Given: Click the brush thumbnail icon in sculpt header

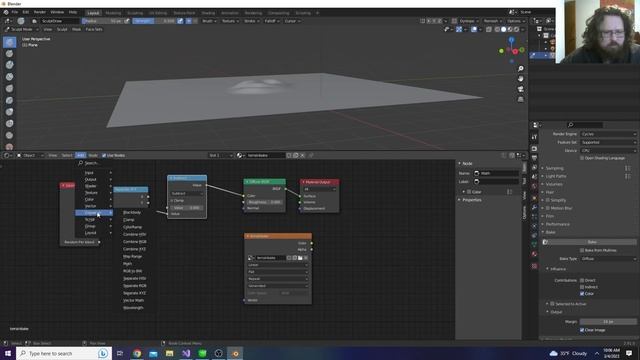Looking at the screenshot, I should coord(21,21).
